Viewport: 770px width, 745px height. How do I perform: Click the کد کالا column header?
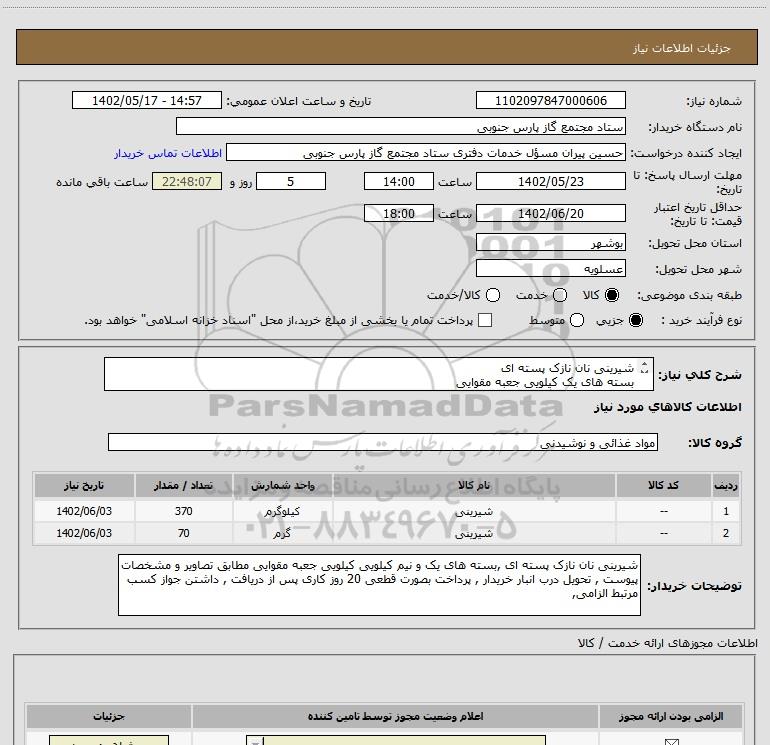(663, 485)
